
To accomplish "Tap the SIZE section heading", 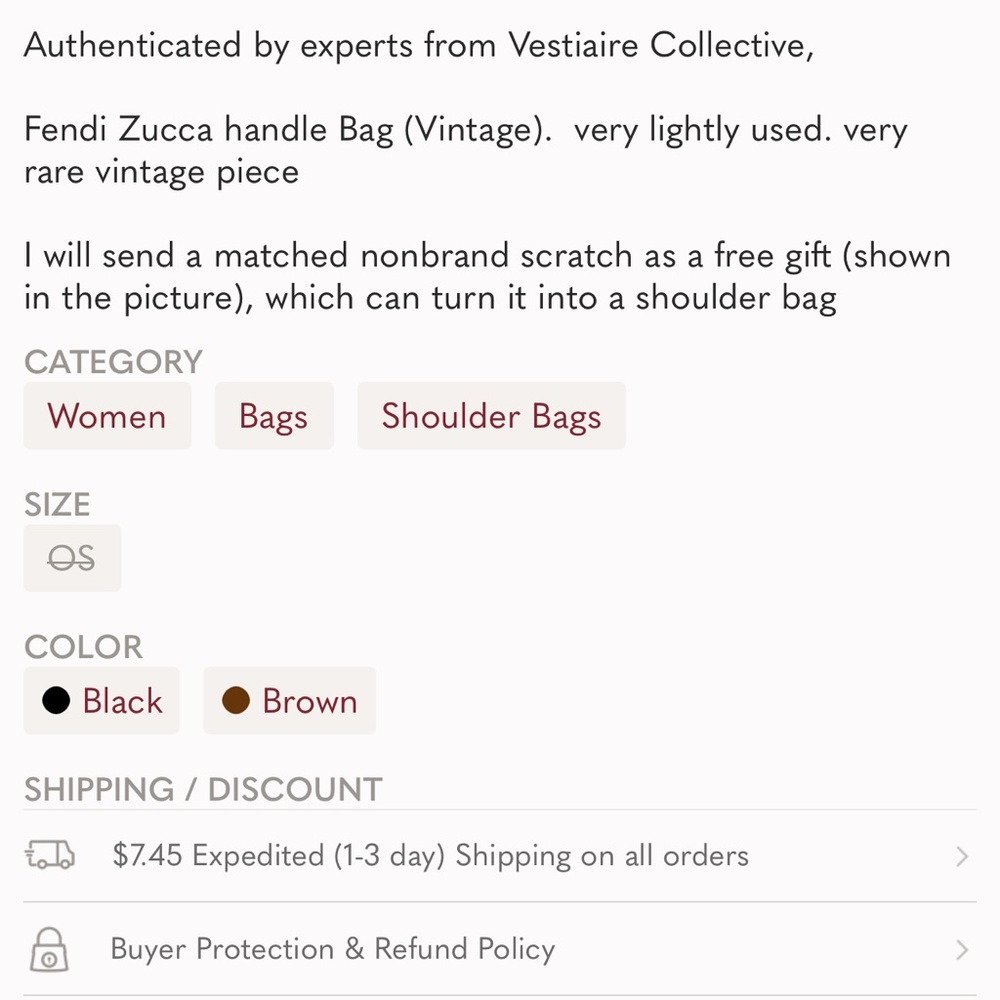I will 57,505.
